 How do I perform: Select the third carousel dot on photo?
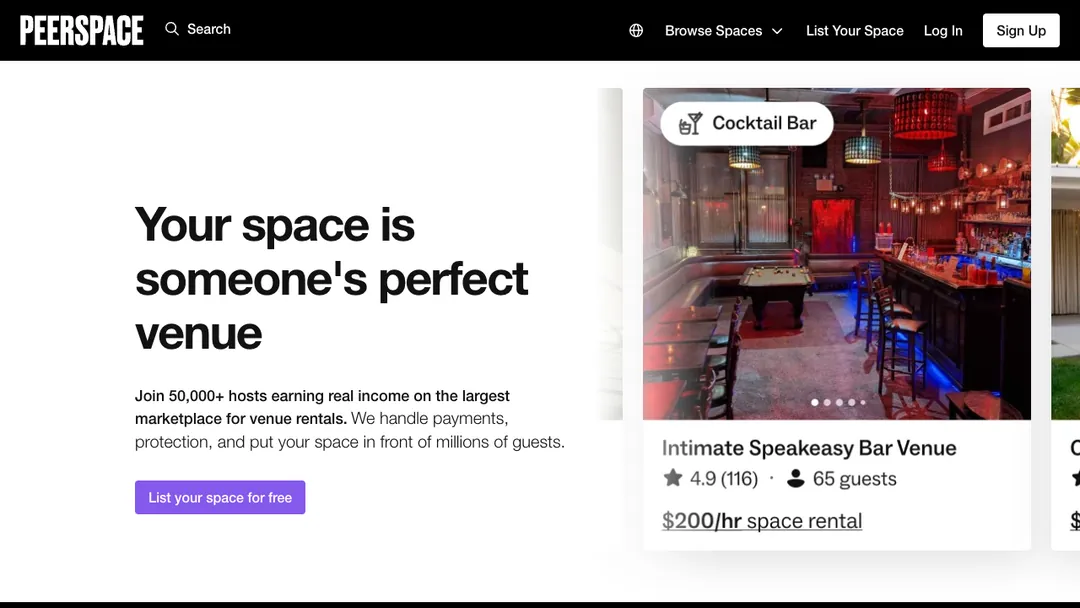[839, 402]
